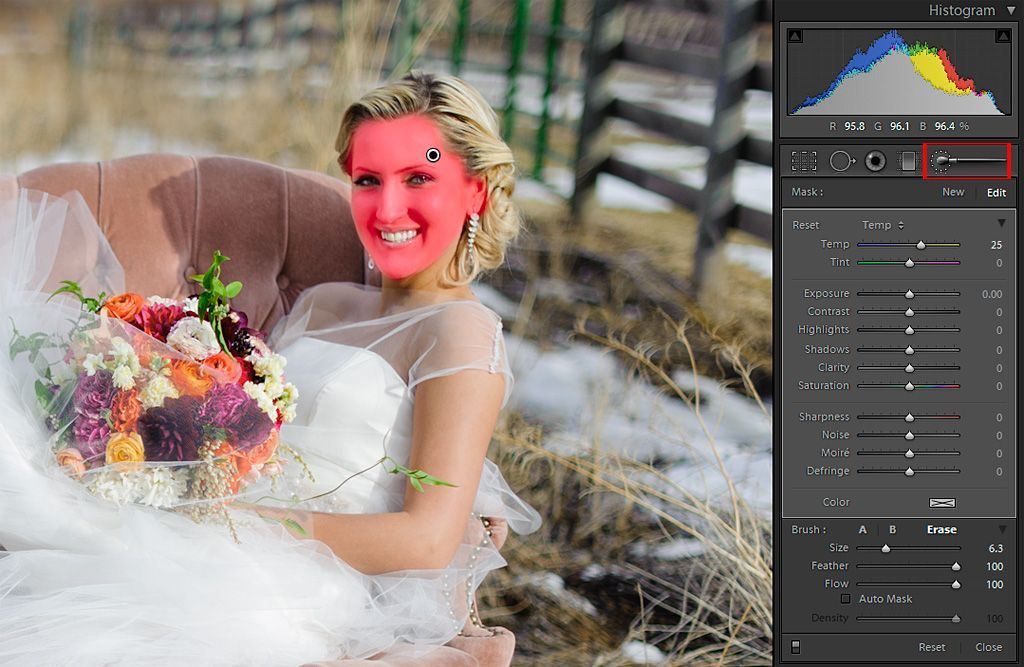Image resolution: width=1024 pixels, height=667 pixels.
Task: Open the Color swatch picker
Action: (942, 502)
